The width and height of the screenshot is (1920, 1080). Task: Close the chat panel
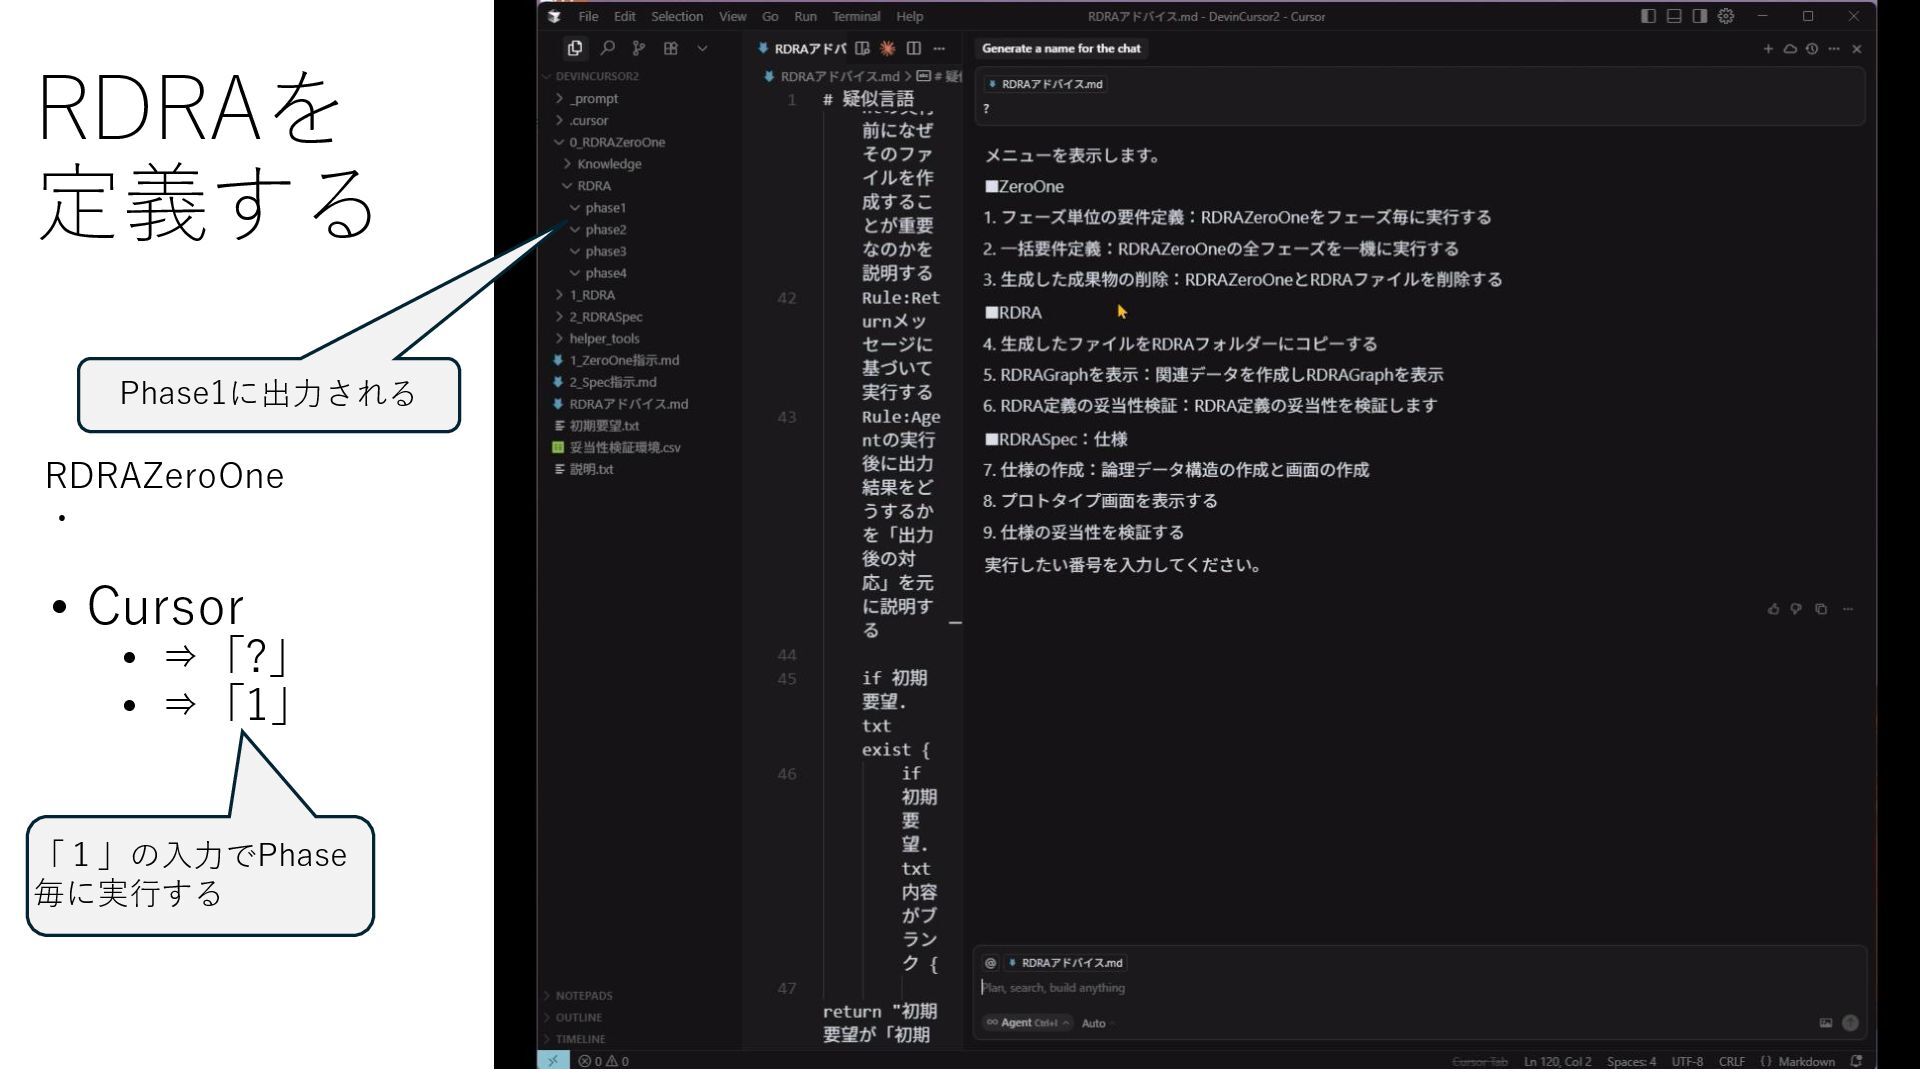(1857, 49)
